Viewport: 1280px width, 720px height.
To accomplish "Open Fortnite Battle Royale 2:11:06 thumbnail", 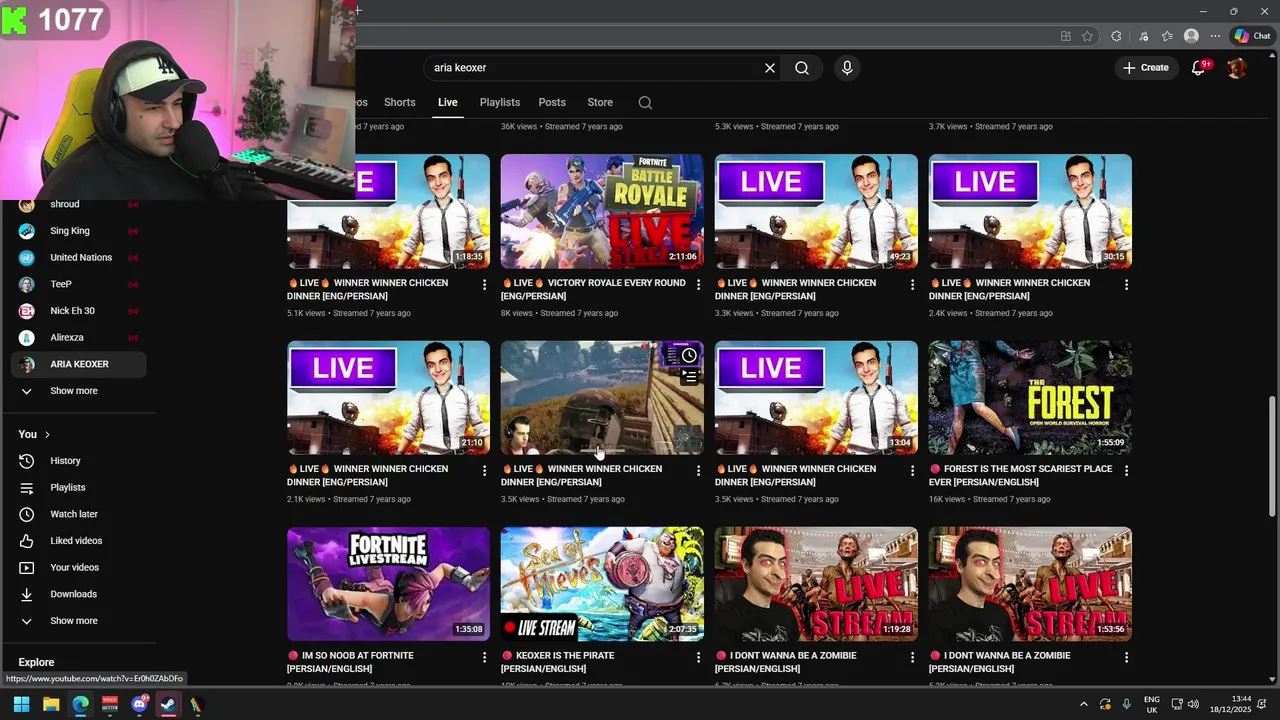I will click(x=602, y=211).
